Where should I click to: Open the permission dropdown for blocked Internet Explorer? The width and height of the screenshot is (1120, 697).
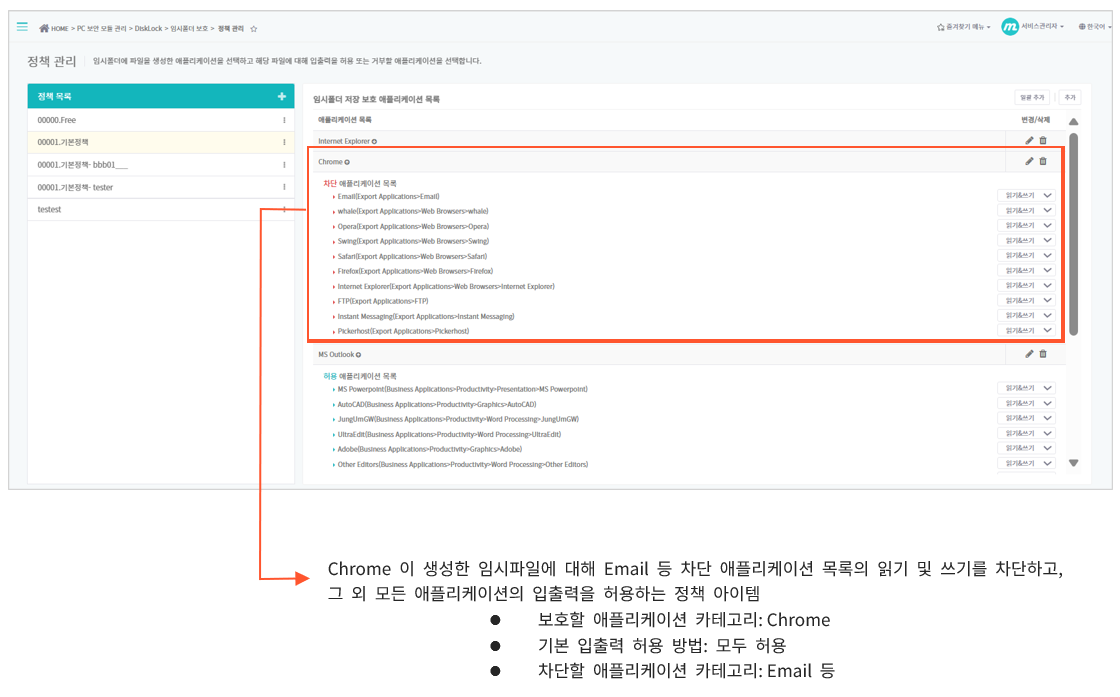[x=1026, y=286]
